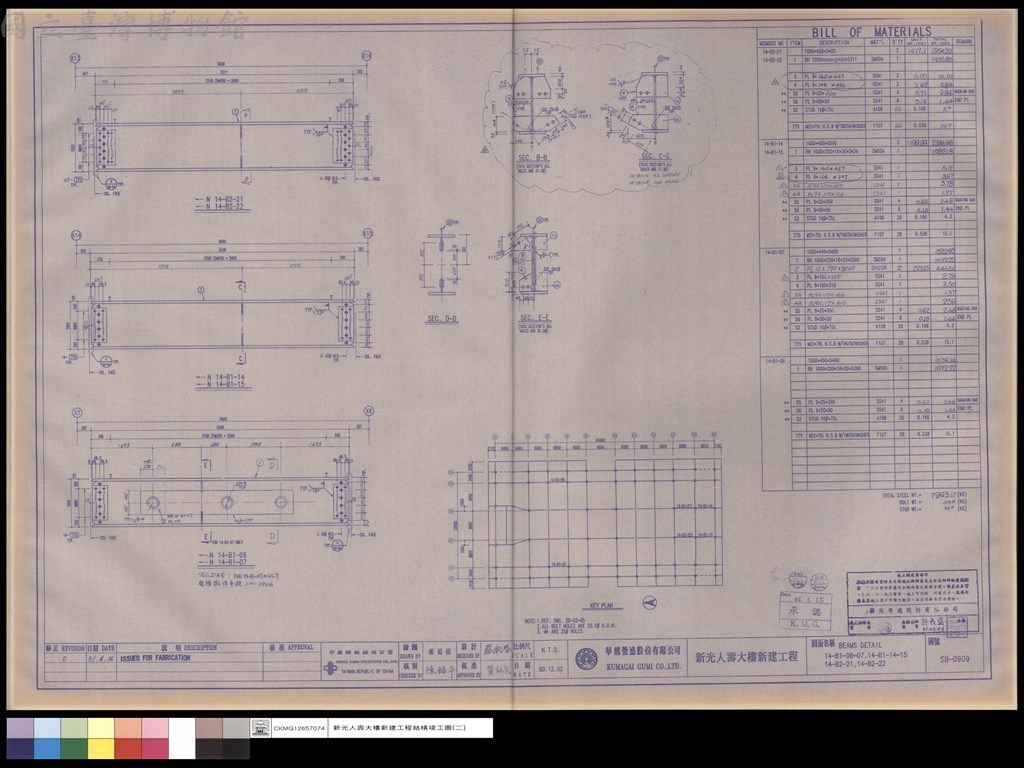Viewport: 1024px width, 768px height.
Task: Click the cross-shaped steel company logo in title block
Action: point(332,667)
